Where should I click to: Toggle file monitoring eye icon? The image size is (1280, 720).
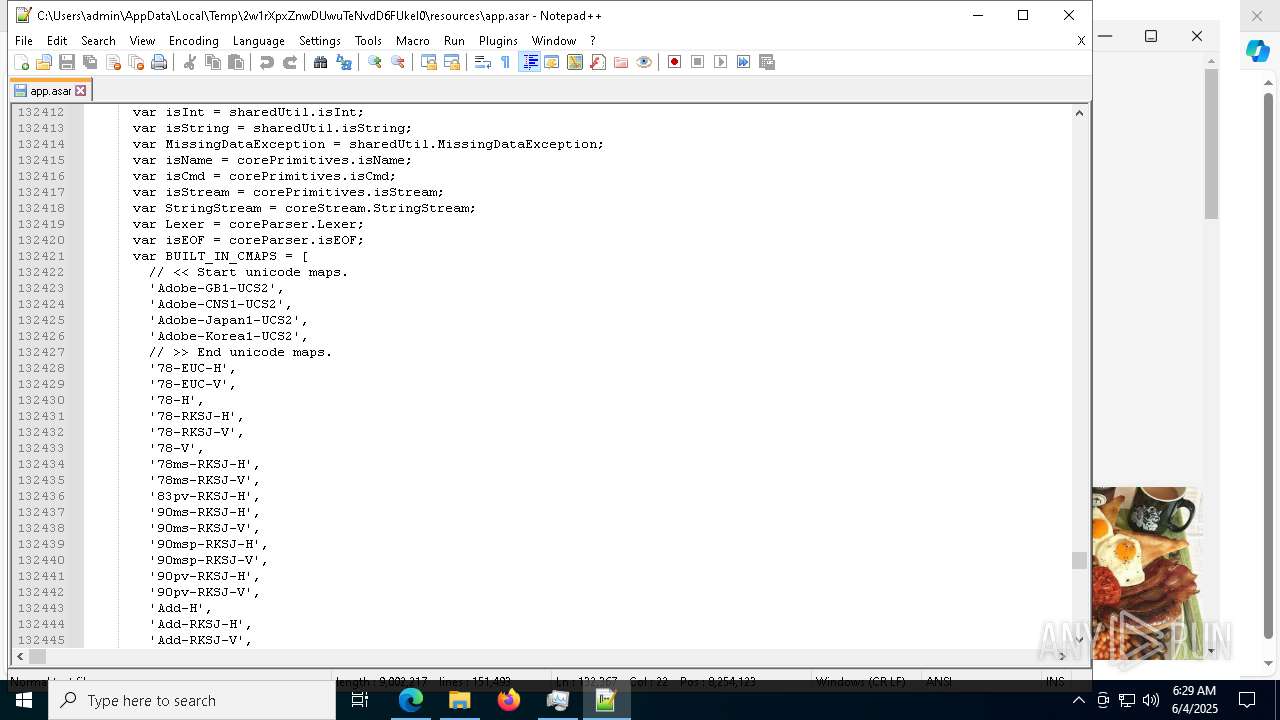tap(644, 62)
